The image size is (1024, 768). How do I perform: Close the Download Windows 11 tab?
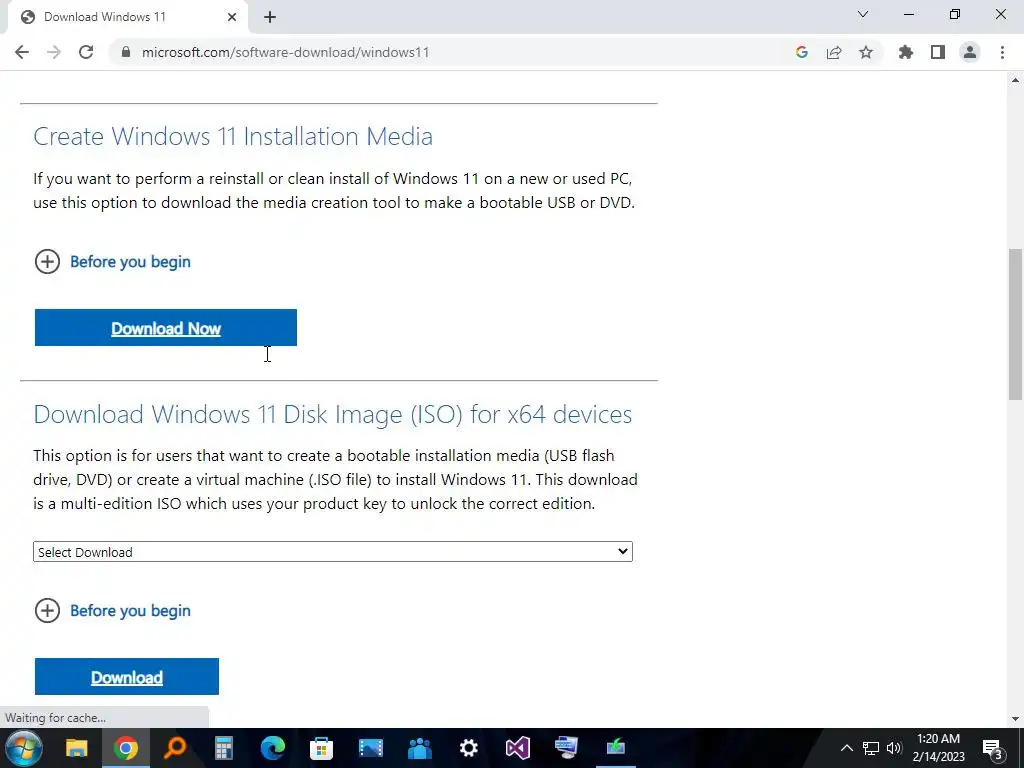(232, 17)
